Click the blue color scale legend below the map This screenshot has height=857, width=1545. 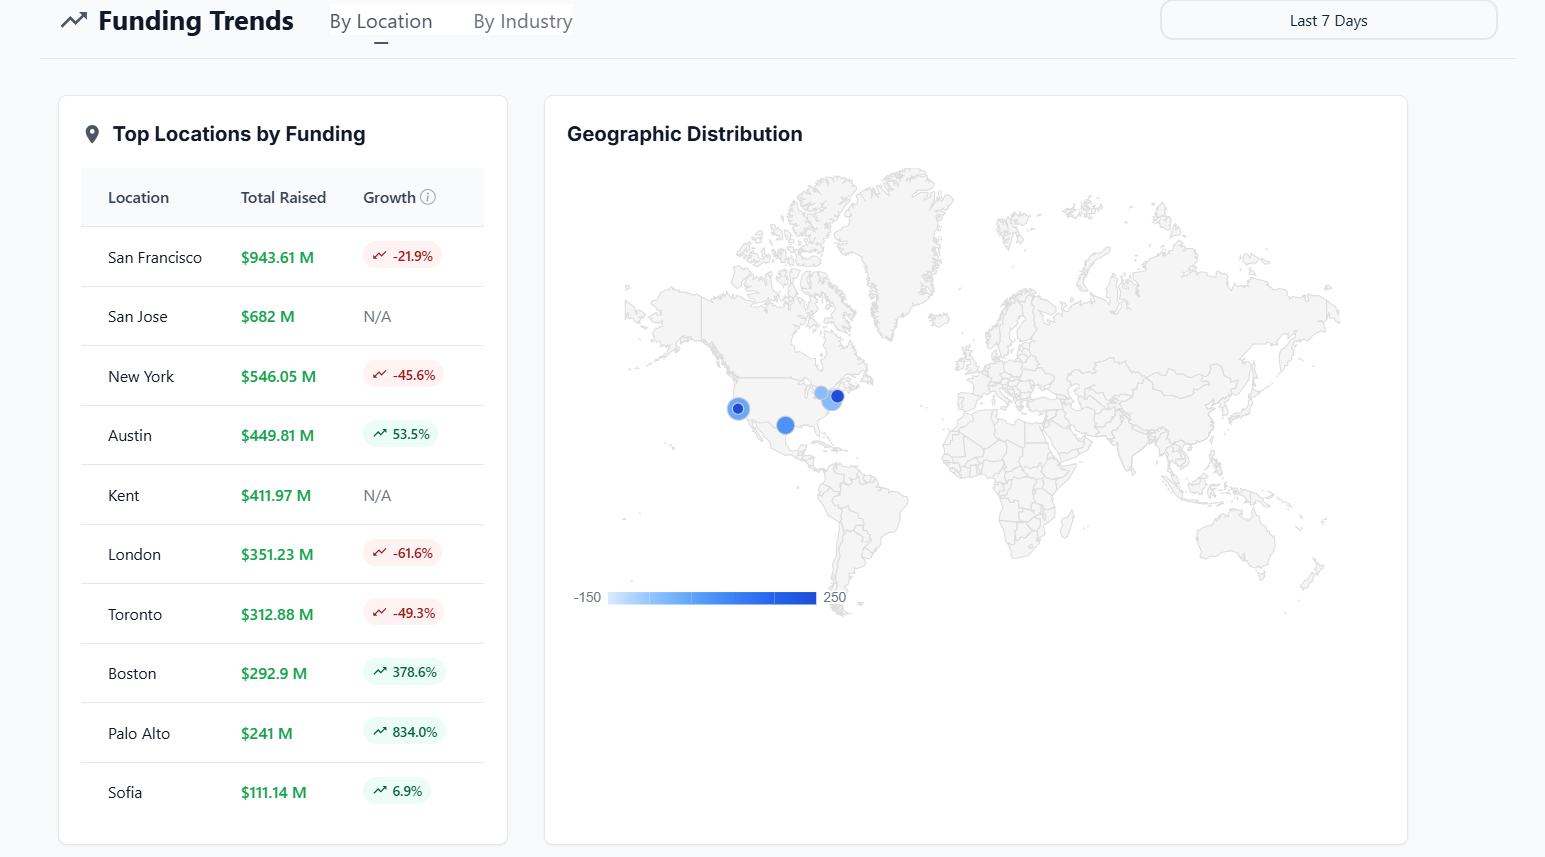712,597
